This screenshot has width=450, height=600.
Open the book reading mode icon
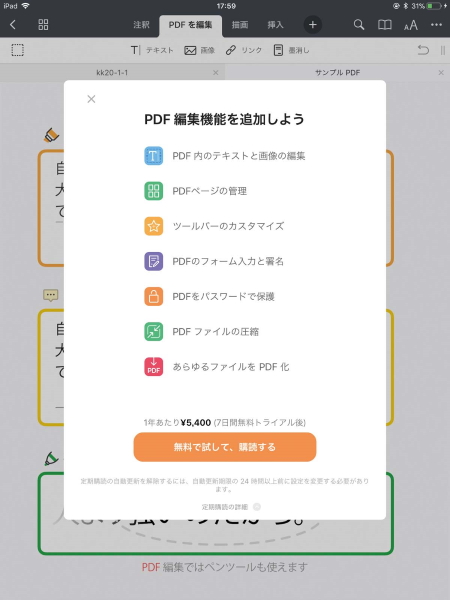[x=385, y=25]
